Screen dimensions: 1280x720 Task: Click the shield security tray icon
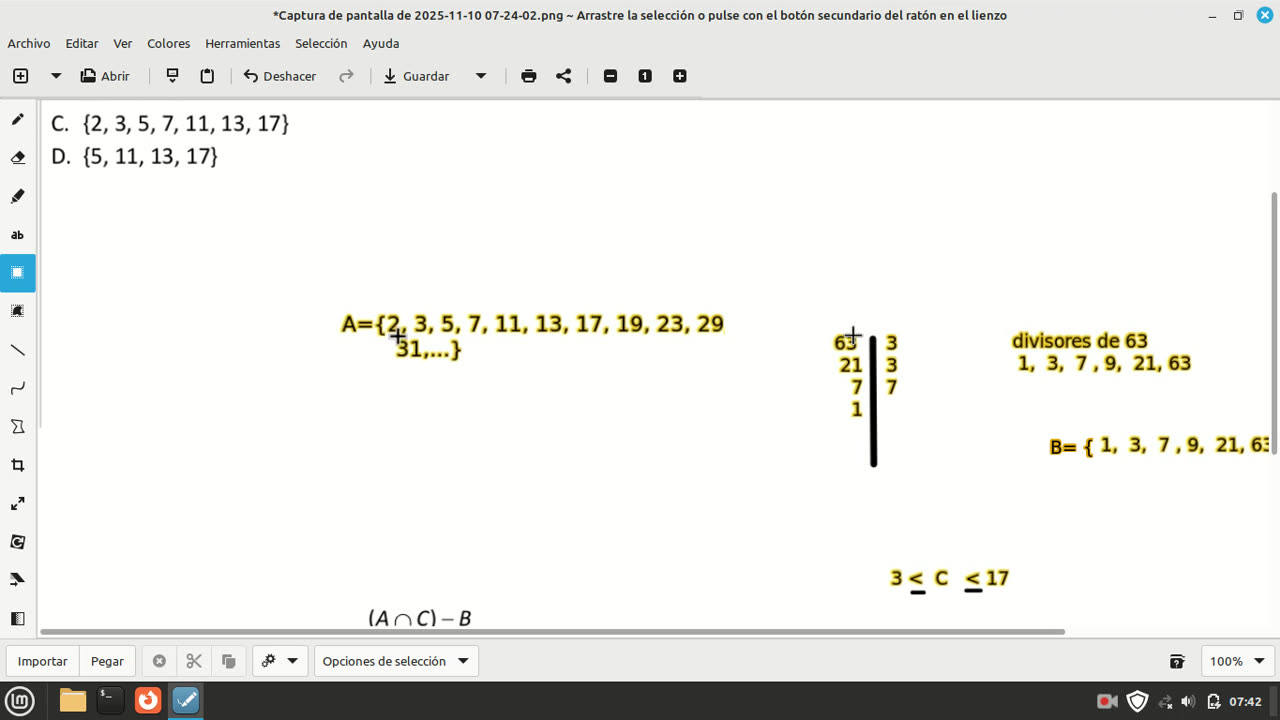1137,701
